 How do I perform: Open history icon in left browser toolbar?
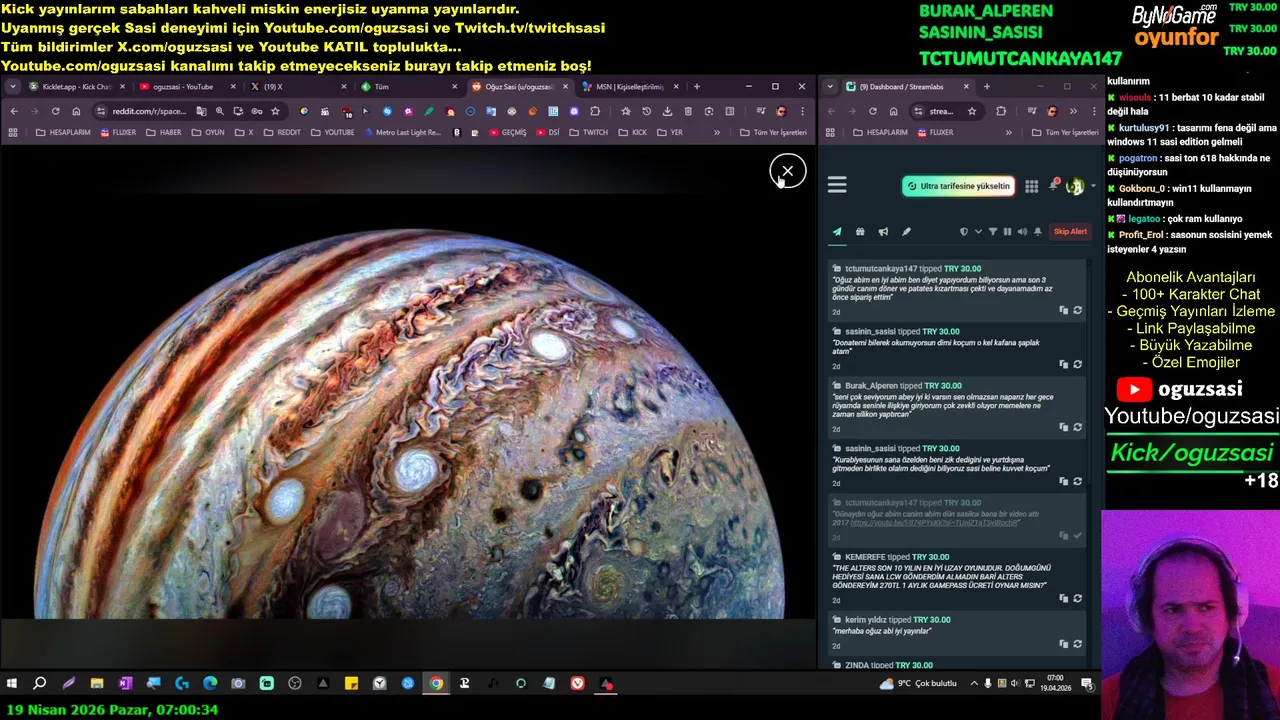[x=646, y=111]
